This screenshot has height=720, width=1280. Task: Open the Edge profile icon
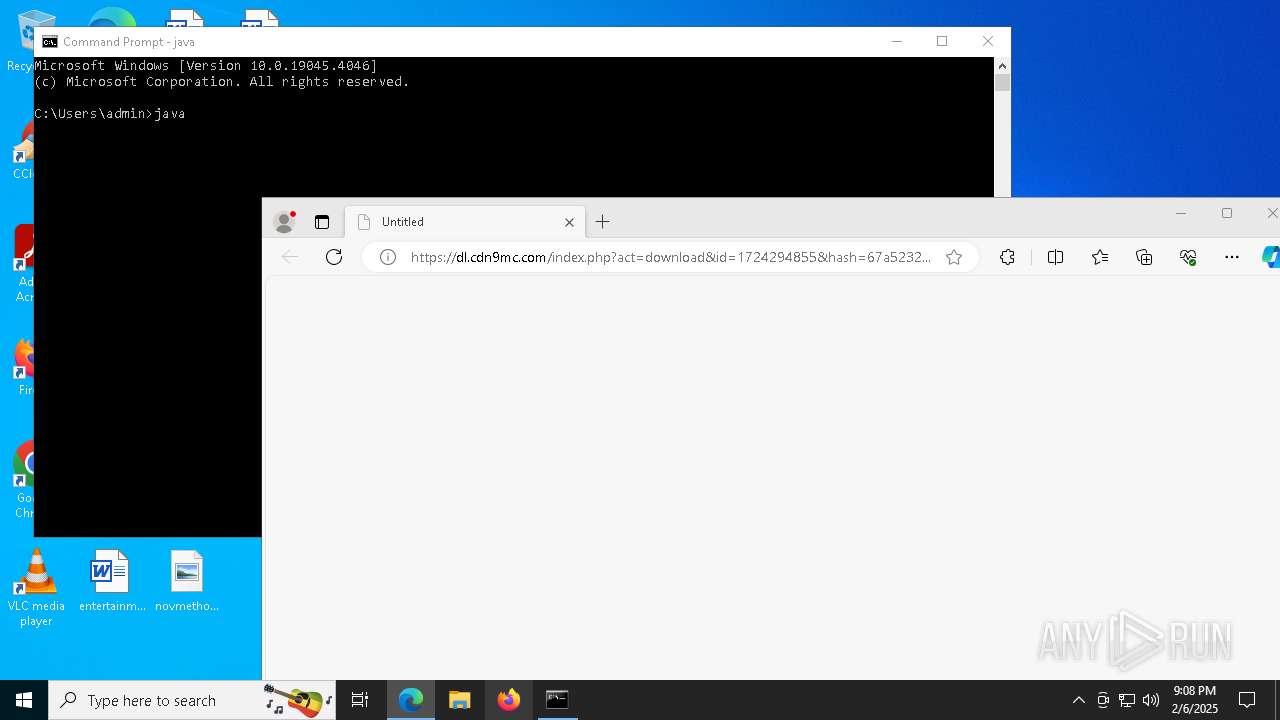click(285, 222)
